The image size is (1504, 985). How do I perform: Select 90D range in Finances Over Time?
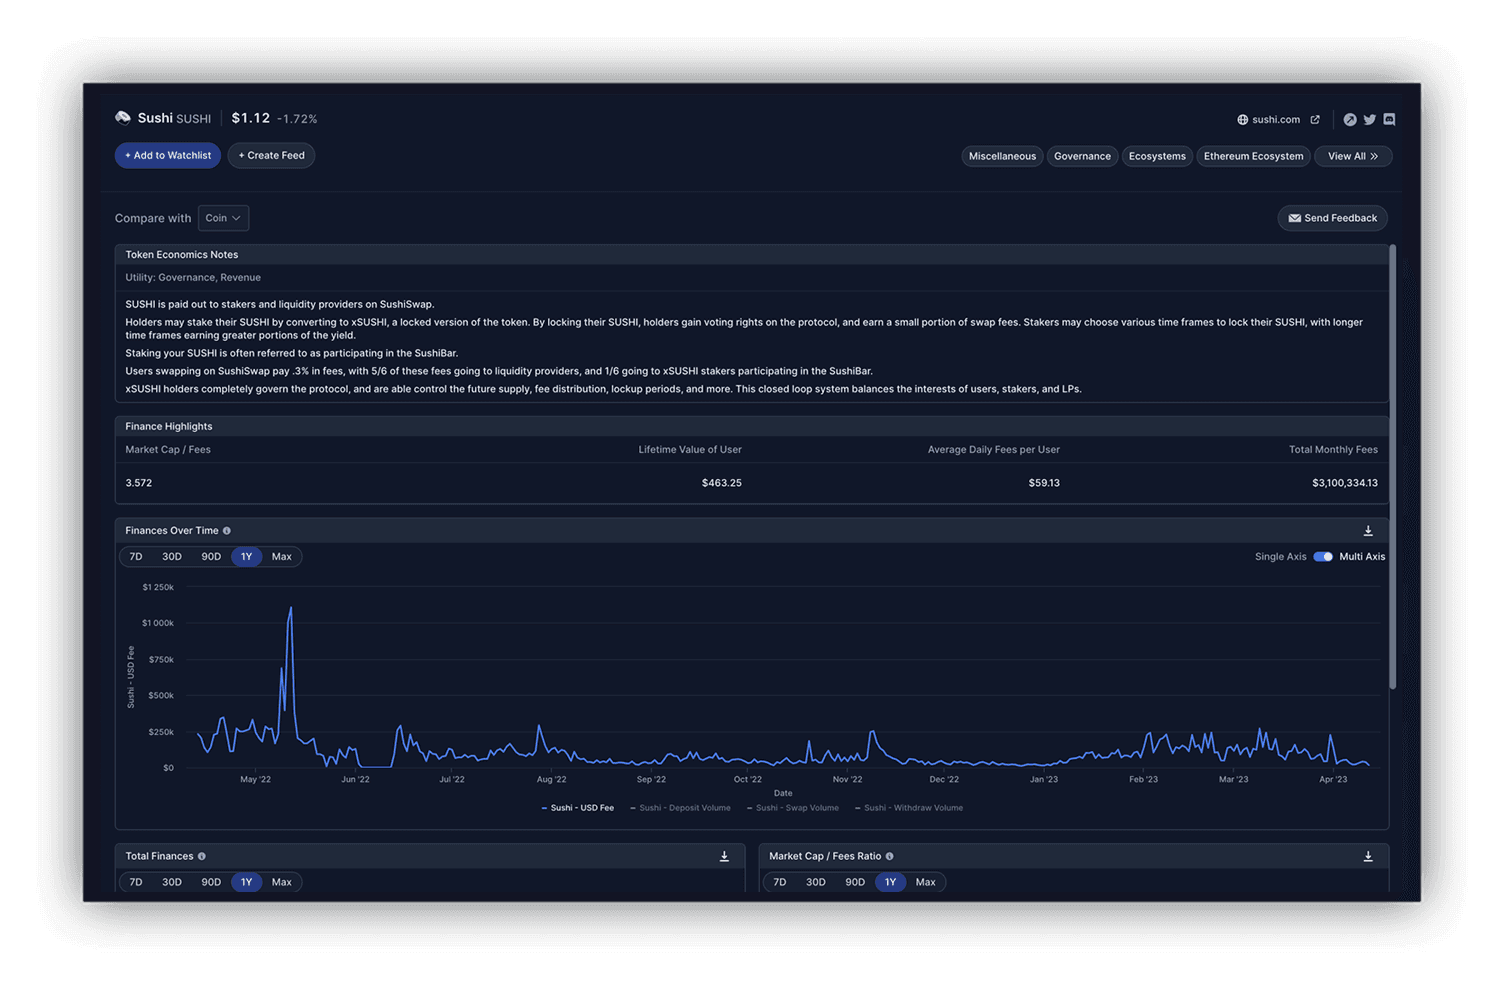click(211, 557)
